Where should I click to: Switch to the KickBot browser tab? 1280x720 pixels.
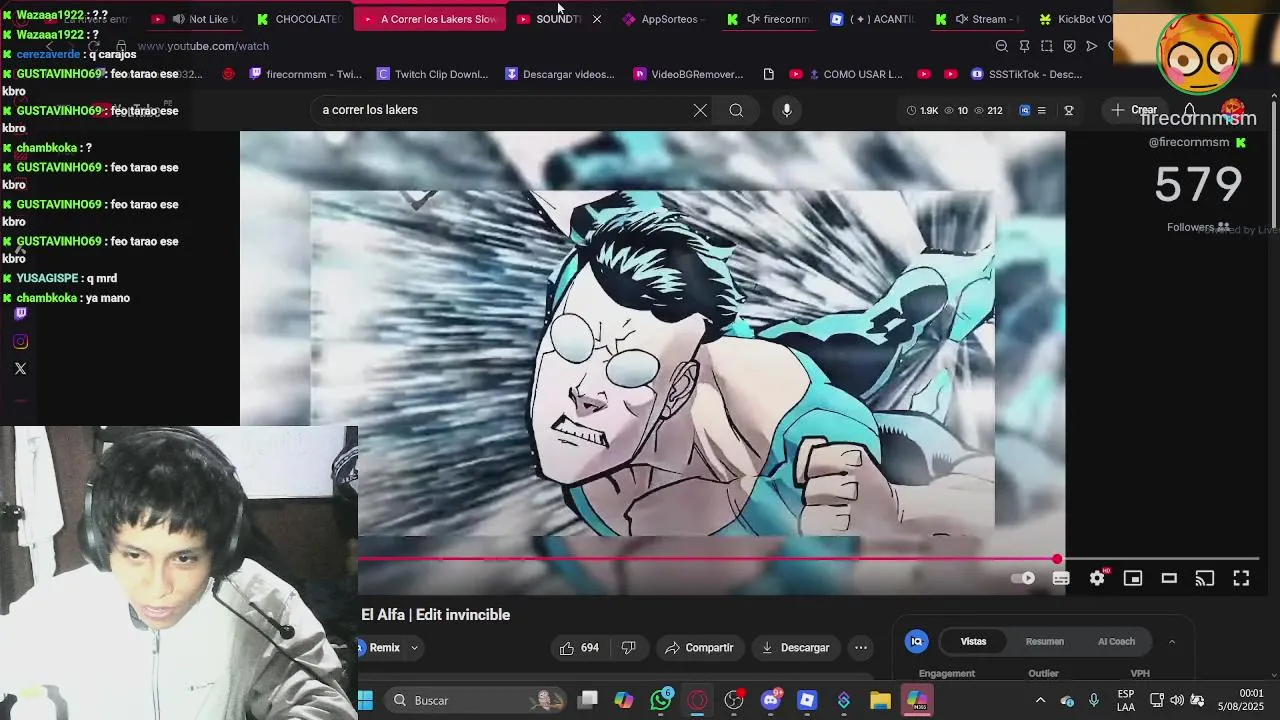click(x=1075, y=19)
